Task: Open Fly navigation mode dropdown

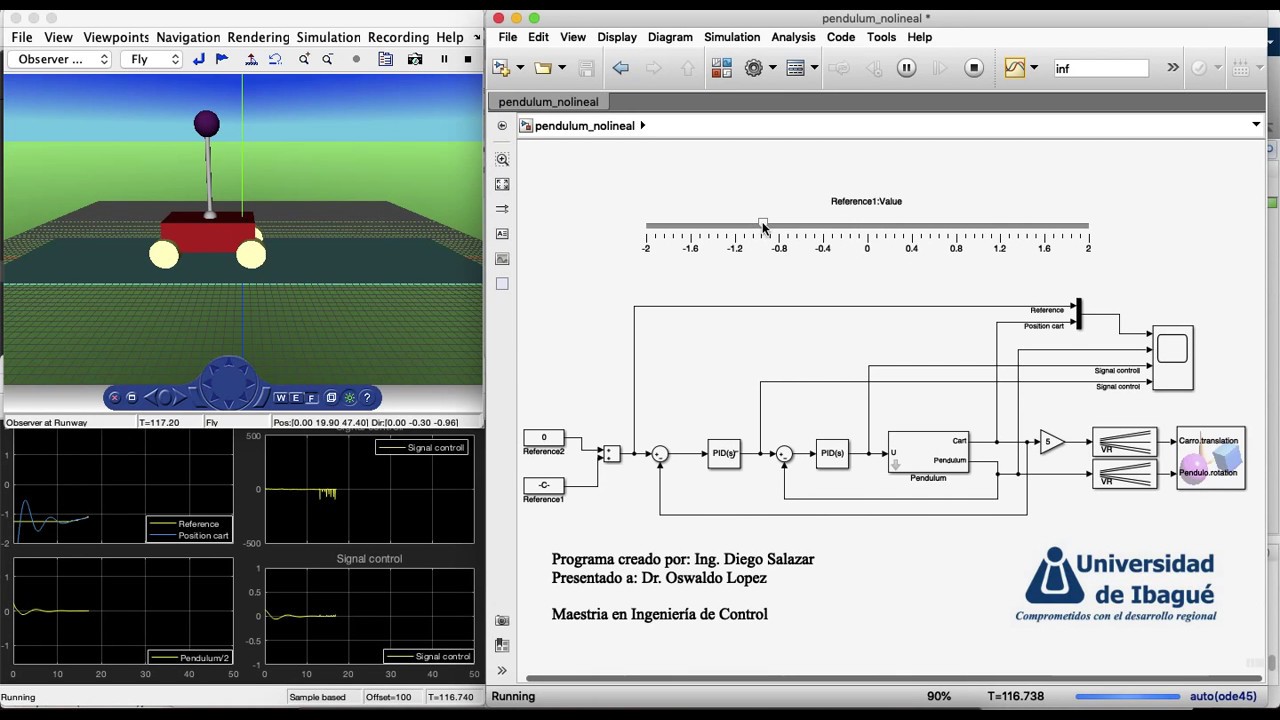Action: [151, 60]
